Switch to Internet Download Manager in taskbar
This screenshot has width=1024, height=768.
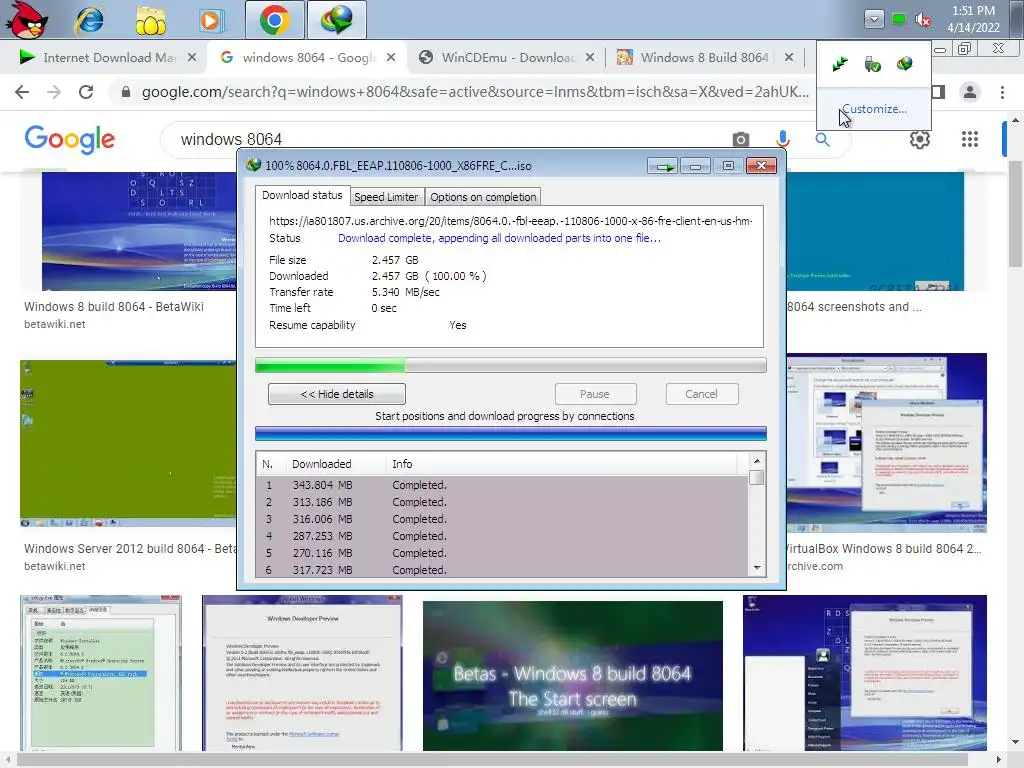pos(336,20)
